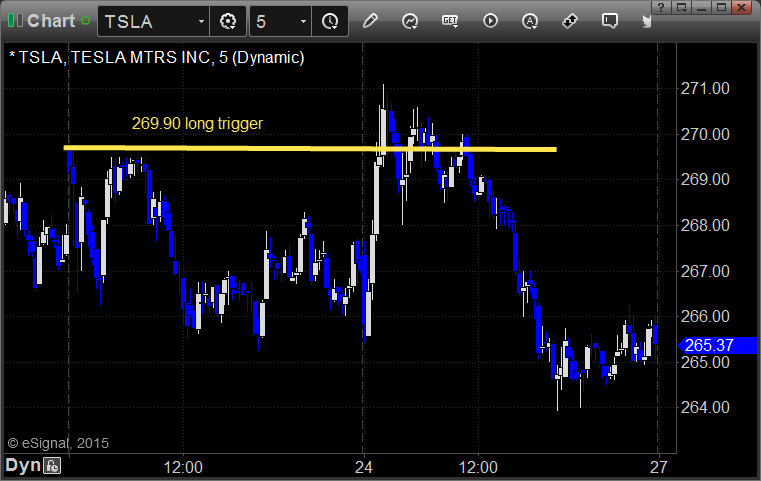Viewport: 761px width, 481px height.
Task: Click the lock icon beside Dyn
Action: [x=52, y=466]
